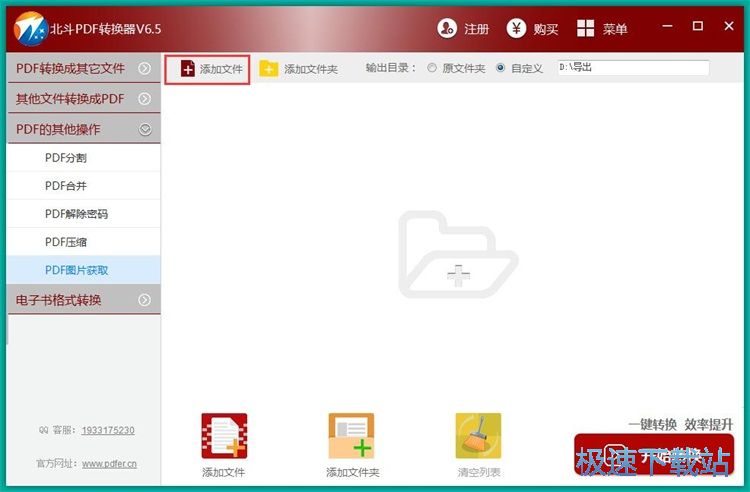This screenshot has width=750, height=492.
Task: Click the 电子书格式转换 header text
Action: [58, 300]
